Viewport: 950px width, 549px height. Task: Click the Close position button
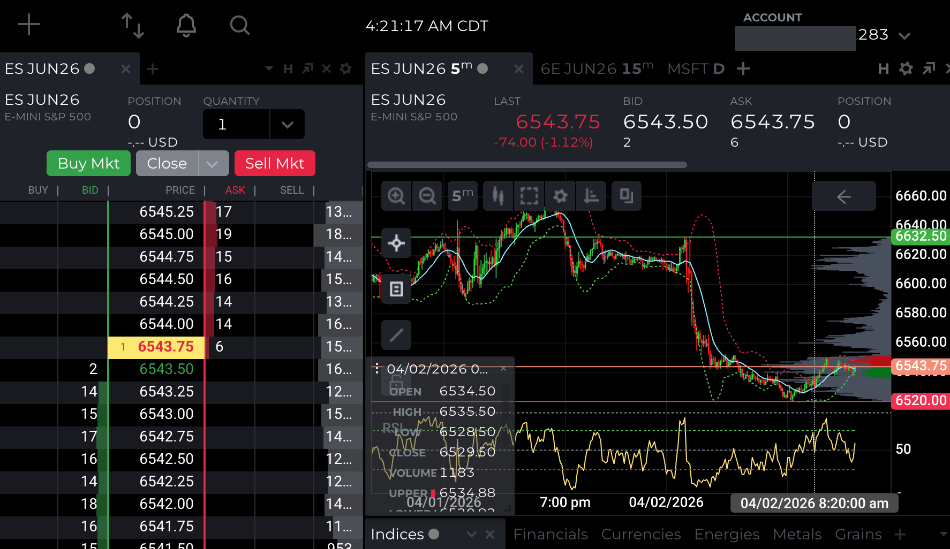tap(167, 164)
